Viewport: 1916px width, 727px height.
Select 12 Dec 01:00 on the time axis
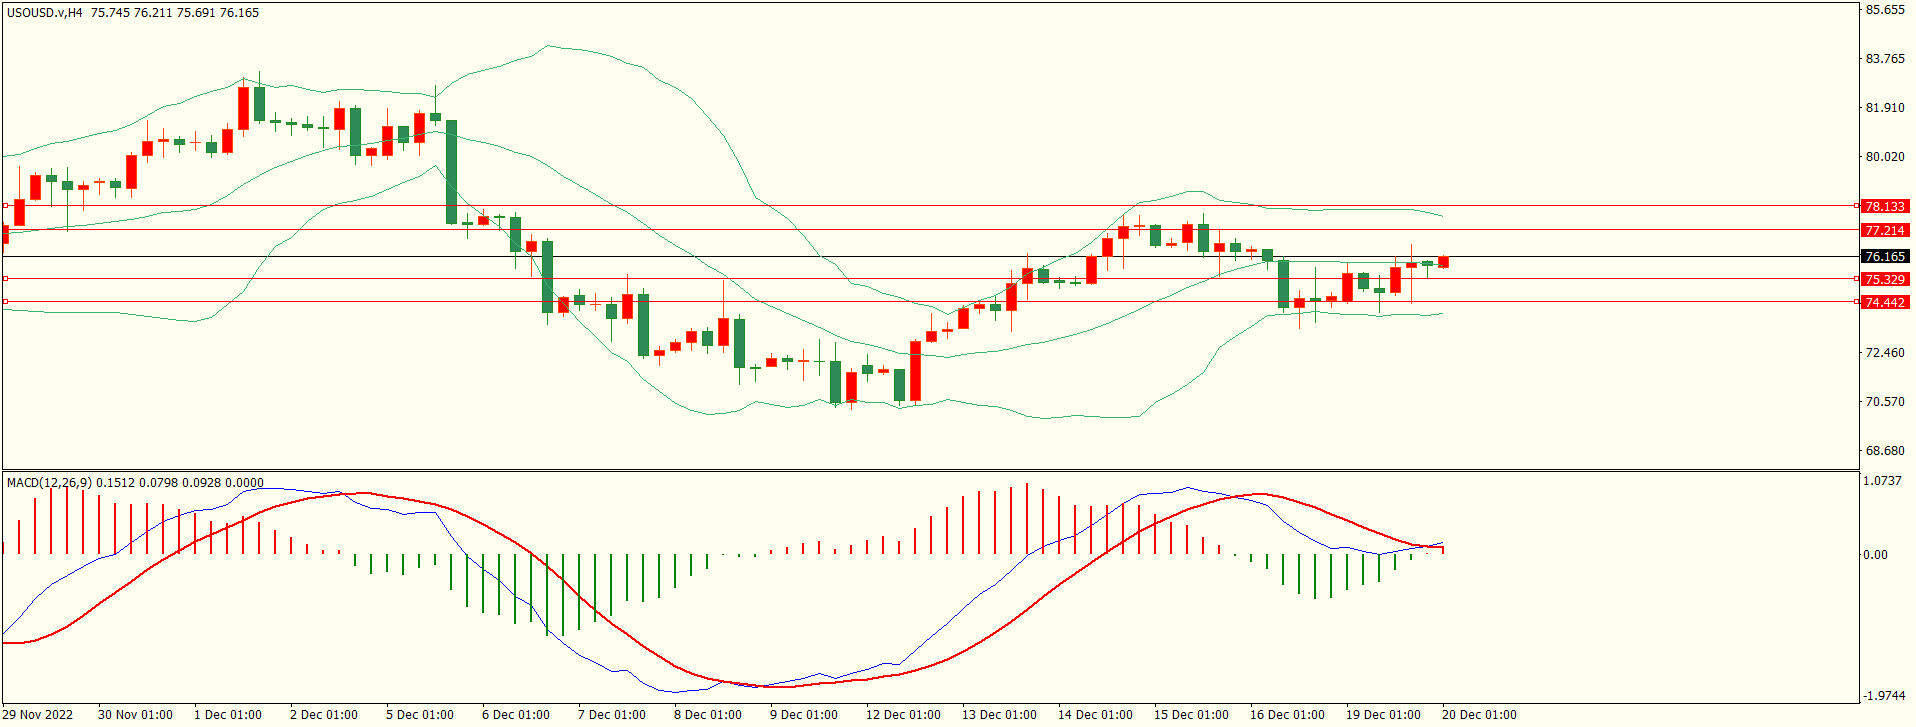[x=902, y=714]
